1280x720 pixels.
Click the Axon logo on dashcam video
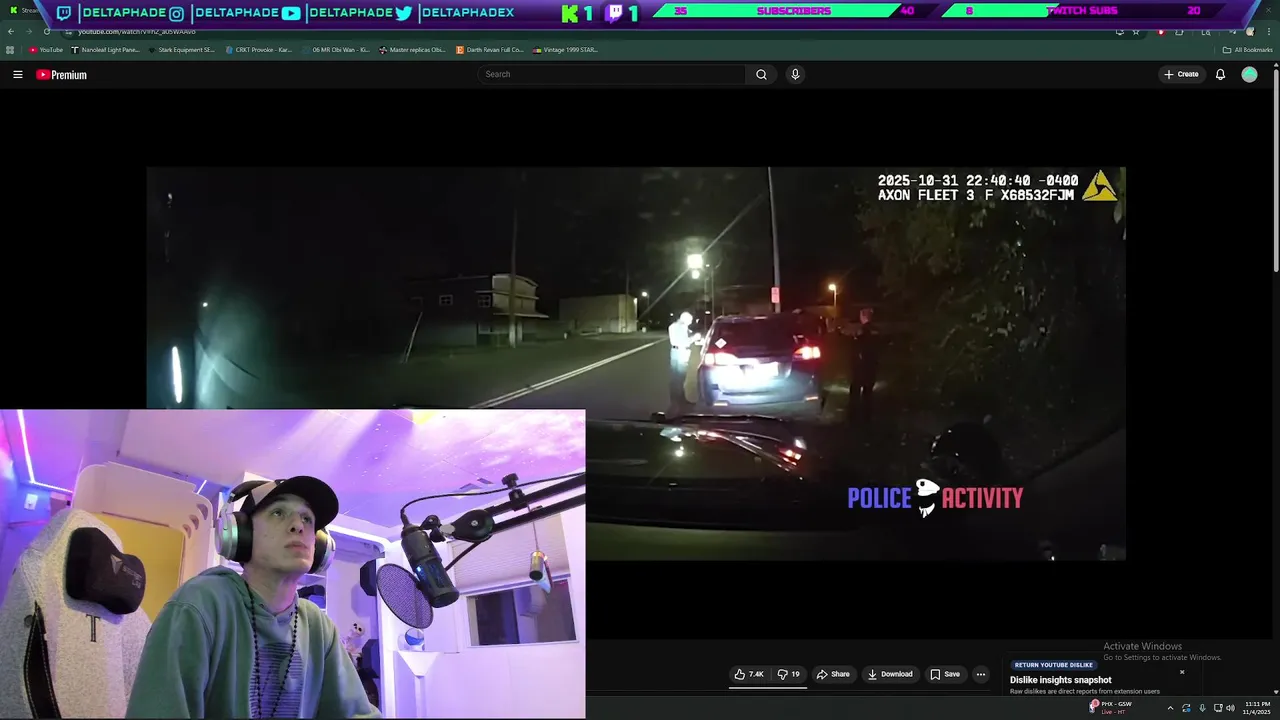click(1100, 186)
